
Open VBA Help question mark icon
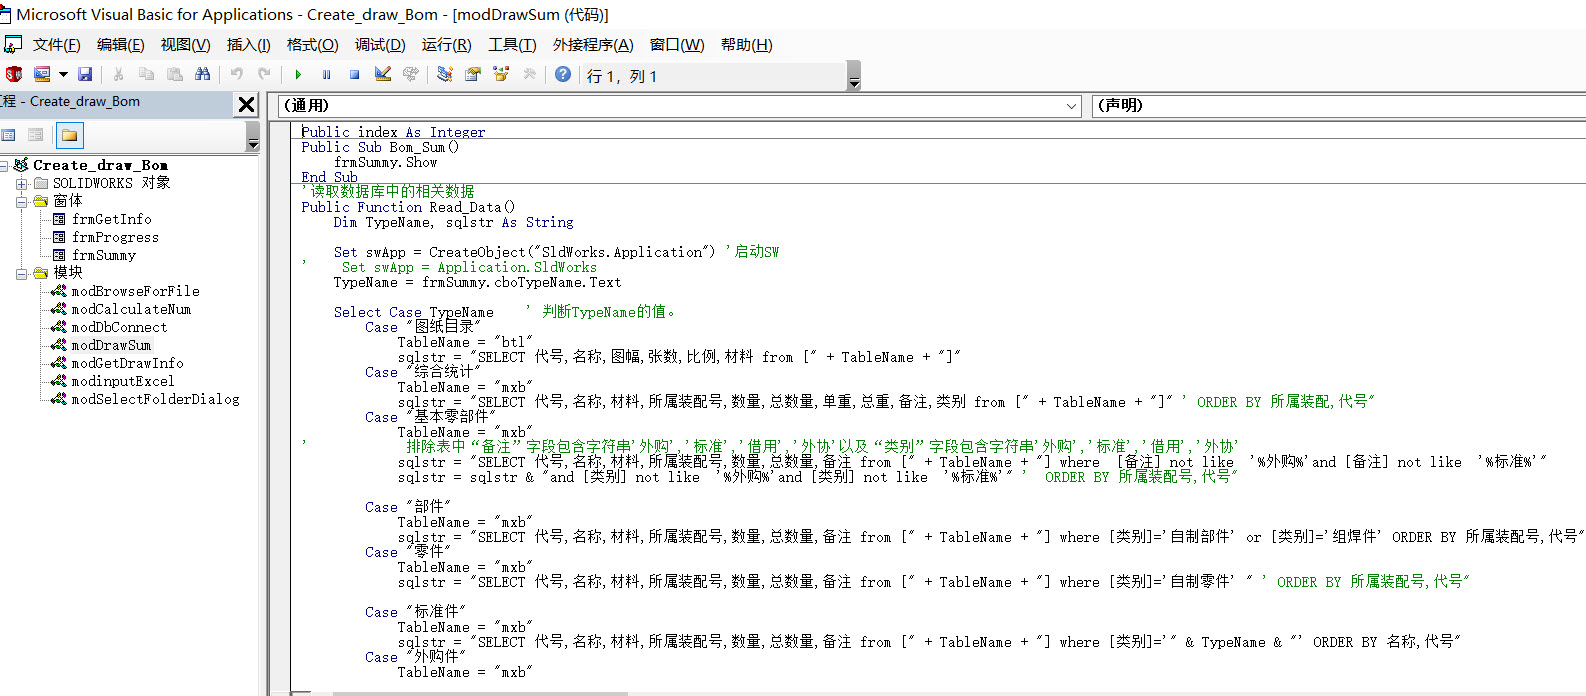click(563, 75)
